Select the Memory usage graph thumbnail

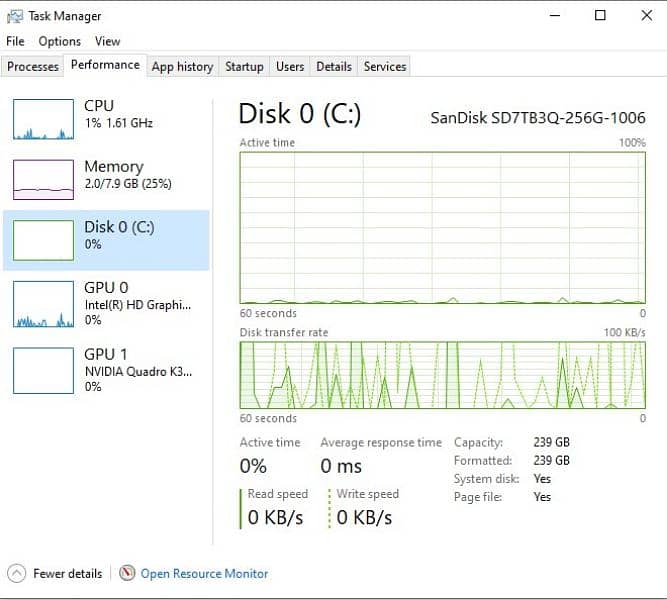point(43,179)
